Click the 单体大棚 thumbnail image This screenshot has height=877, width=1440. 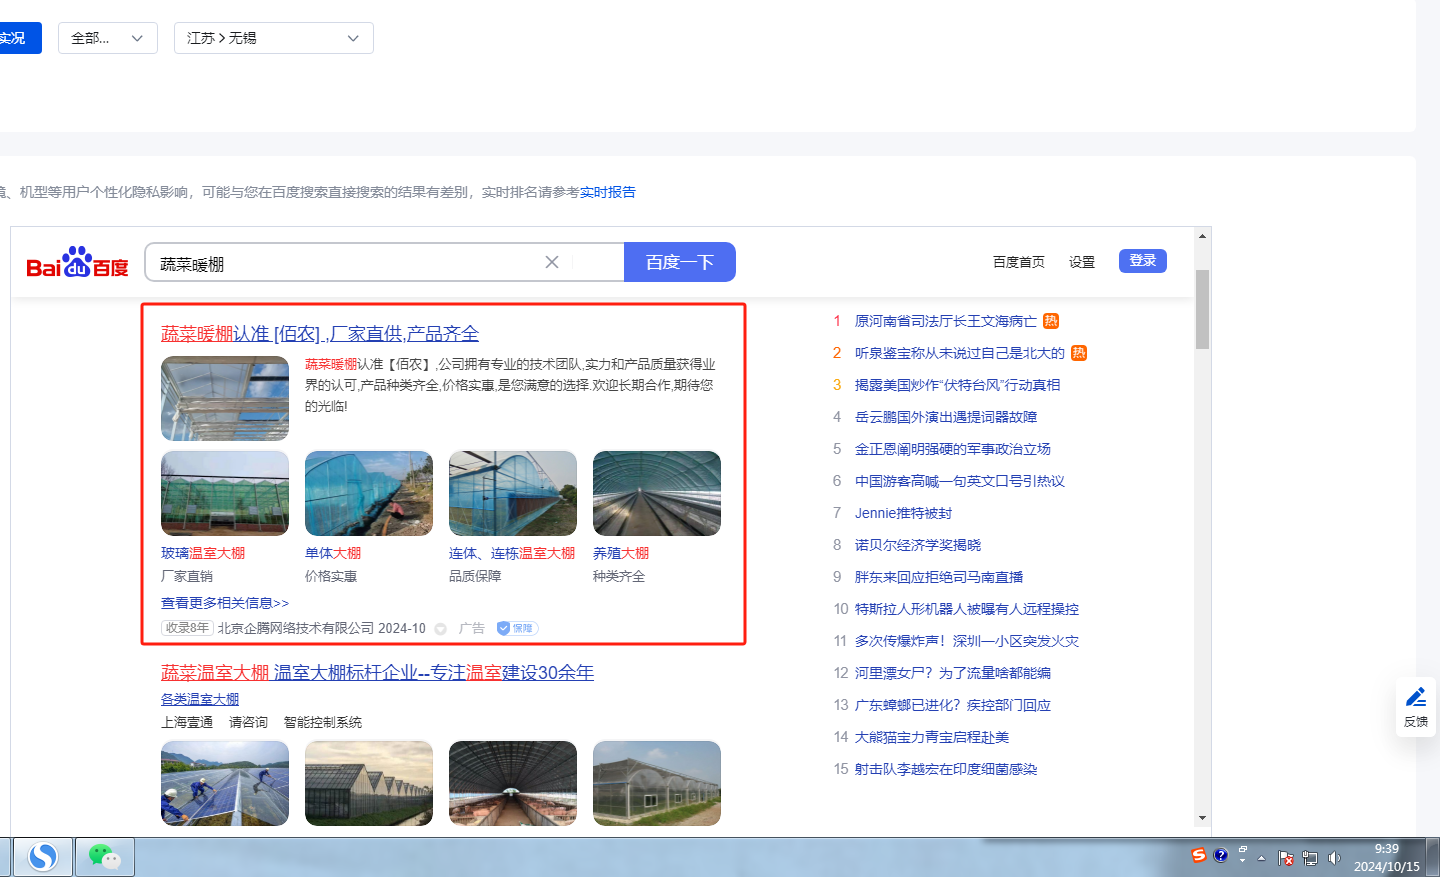(x=369, y=493)
